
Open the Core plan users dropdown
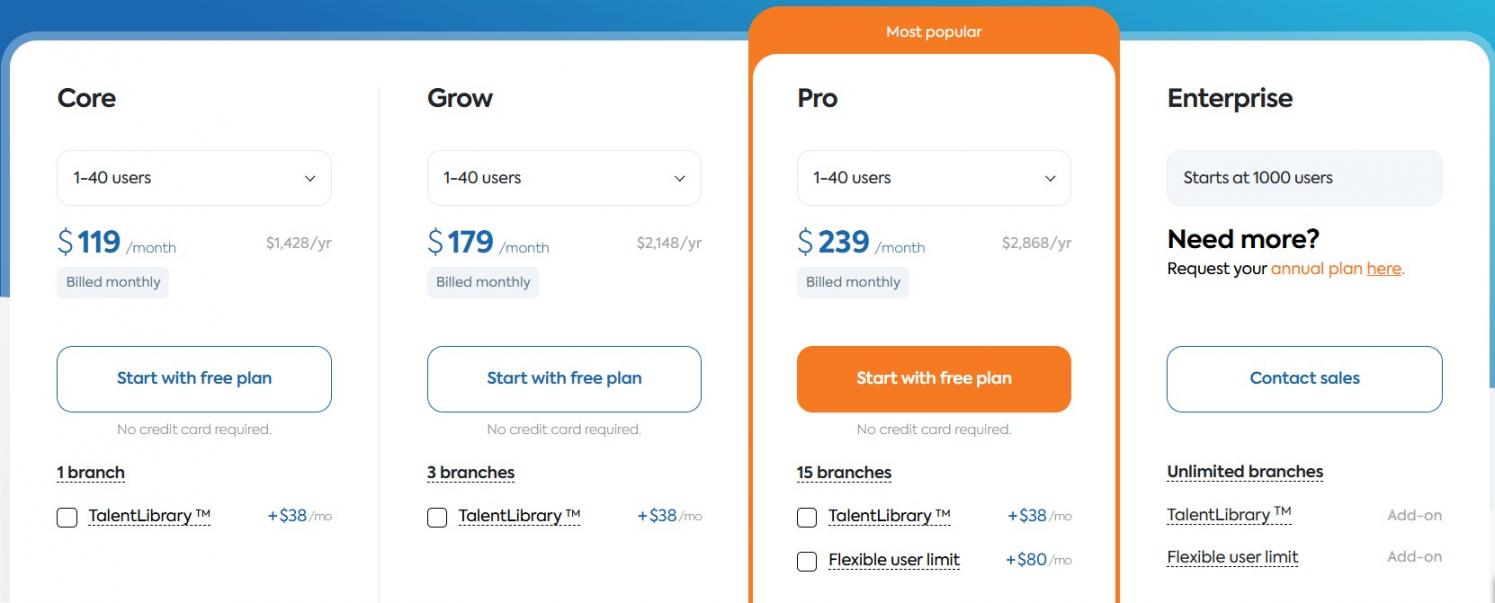[194, 178]
